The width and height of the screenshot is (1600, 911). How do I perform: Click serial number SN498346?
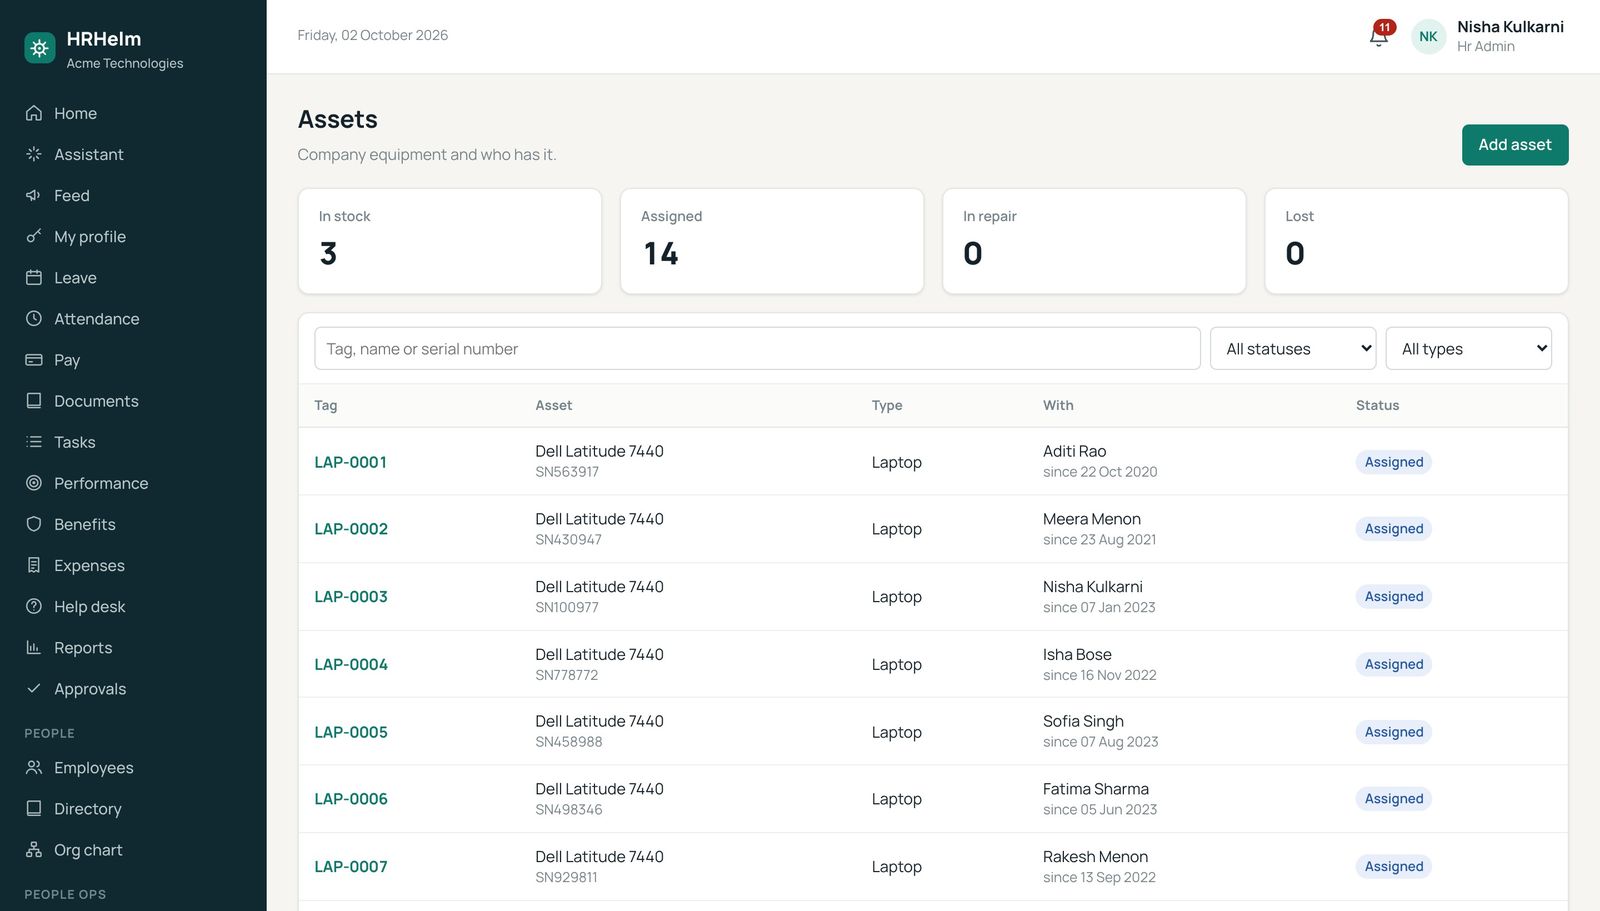tap(569, 810)
